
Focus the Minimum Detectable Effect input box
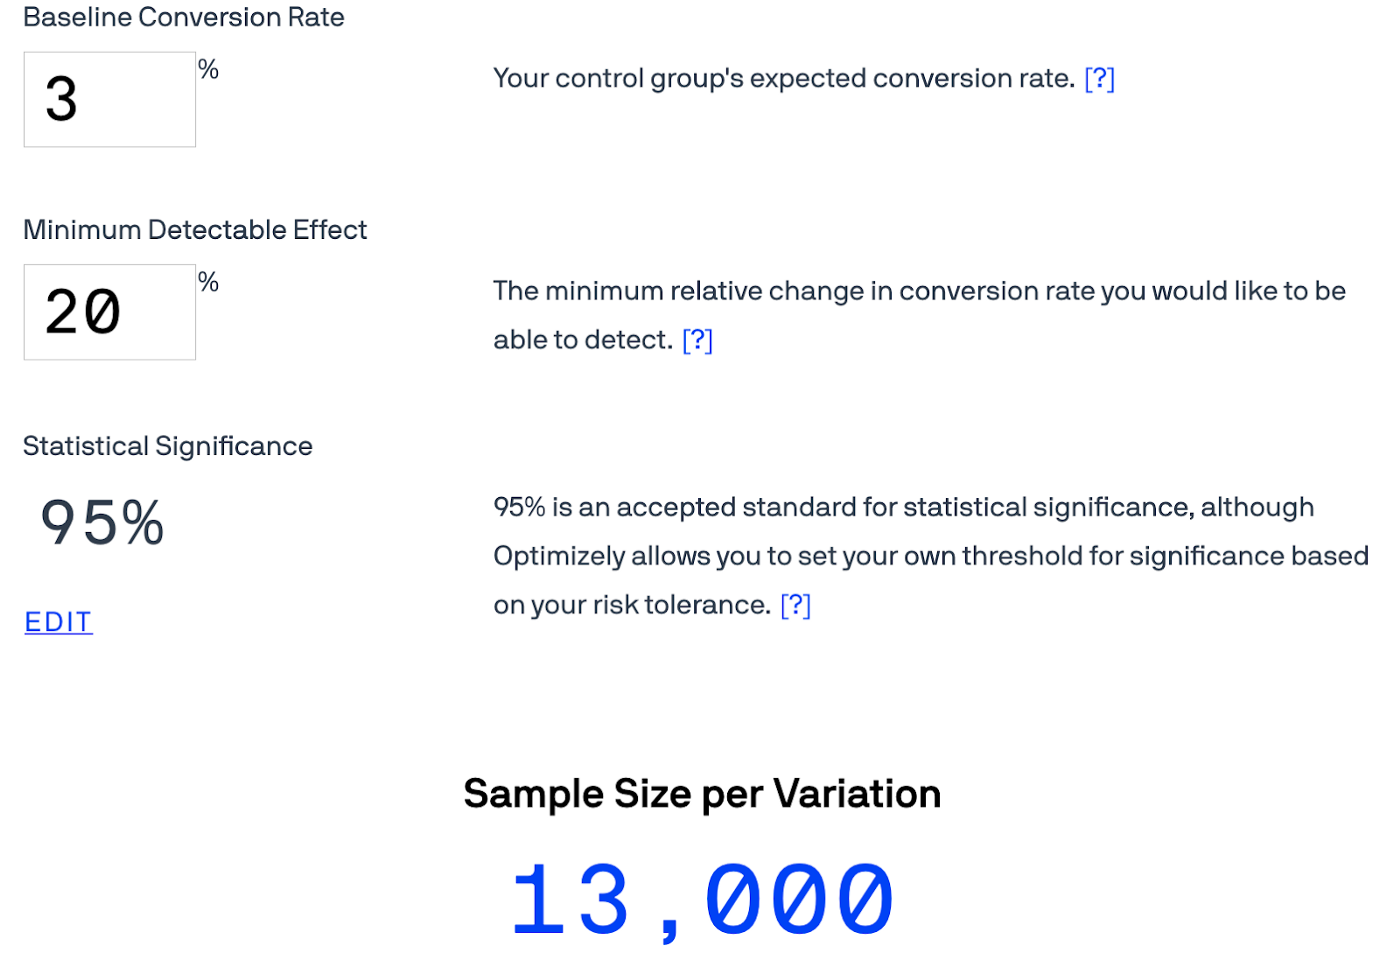click(110, 312)
